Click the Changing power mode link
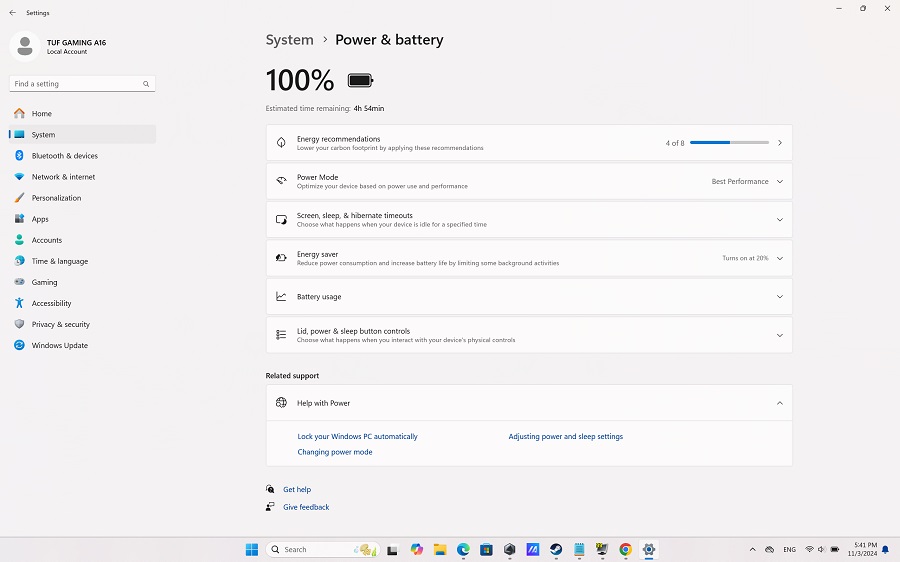The width and height of the screenshot is (900, 562). tap(334, 452)
